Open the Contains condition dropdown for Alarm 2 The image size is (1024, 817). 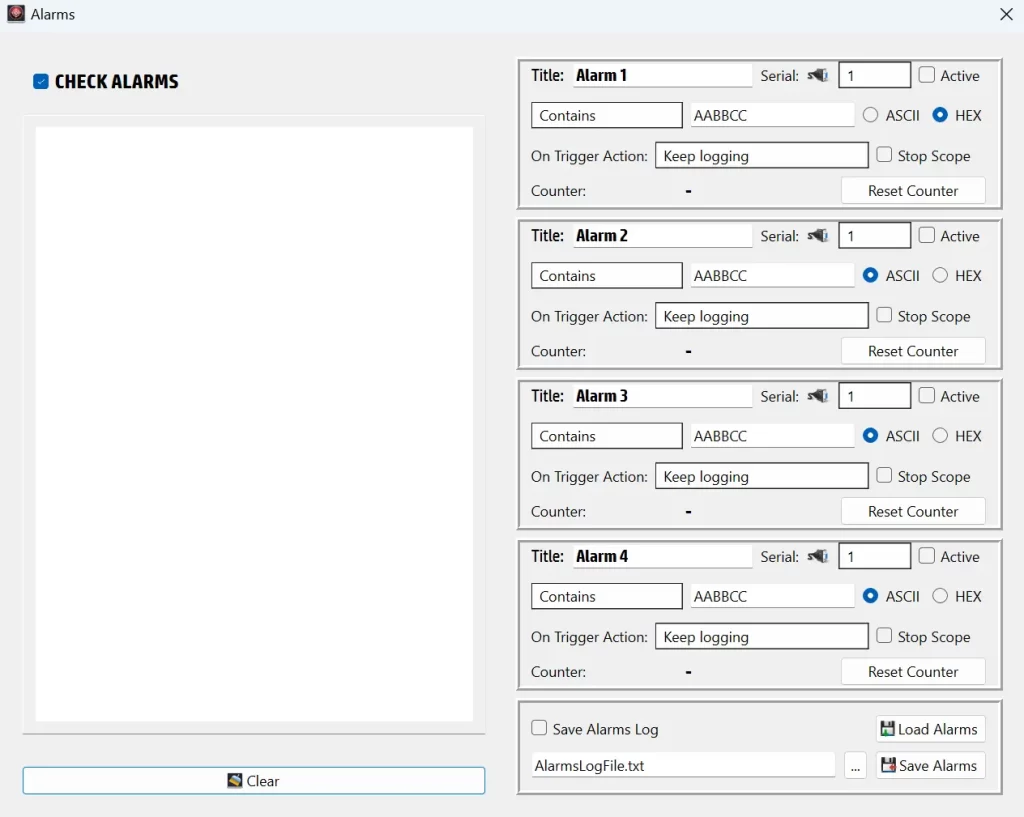607,276
